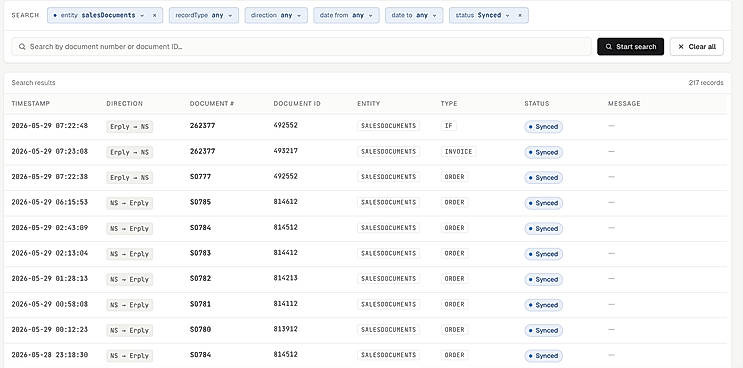Viewport: 743px width, 368px height.
Task: Click document number S0777
Action: (x=200, y=176)
